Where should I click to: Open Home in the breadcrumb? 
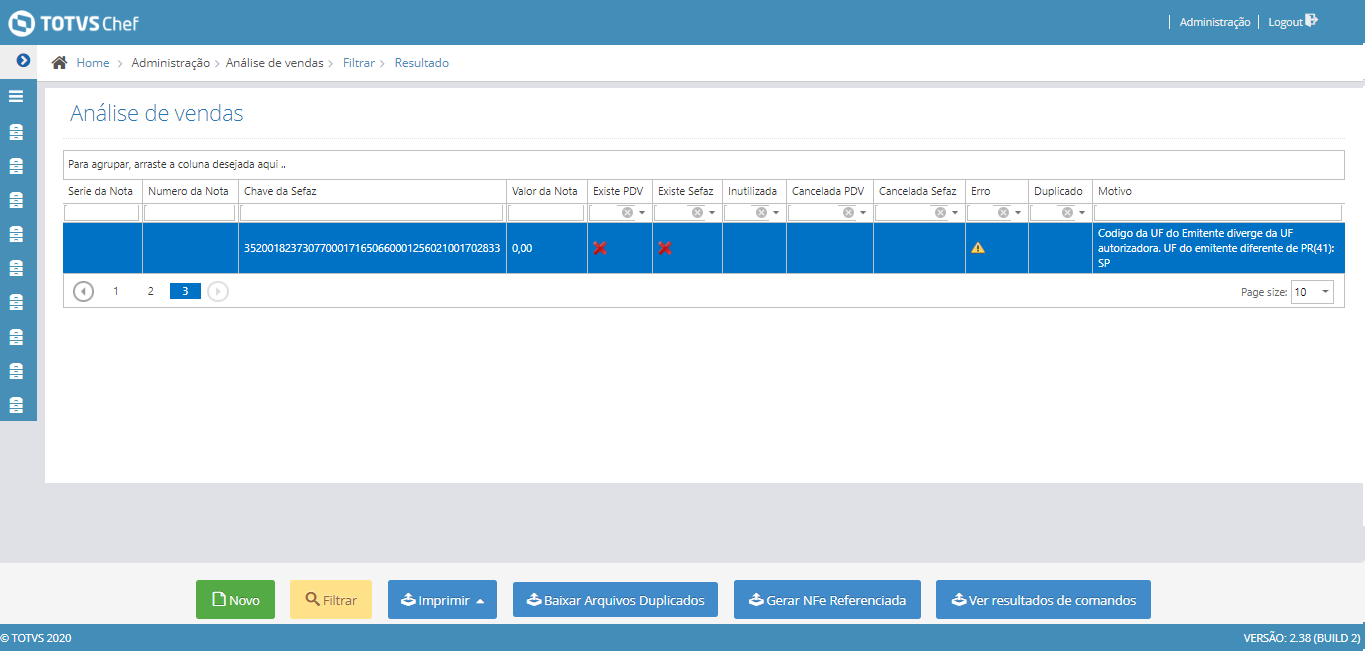point(93,63)
